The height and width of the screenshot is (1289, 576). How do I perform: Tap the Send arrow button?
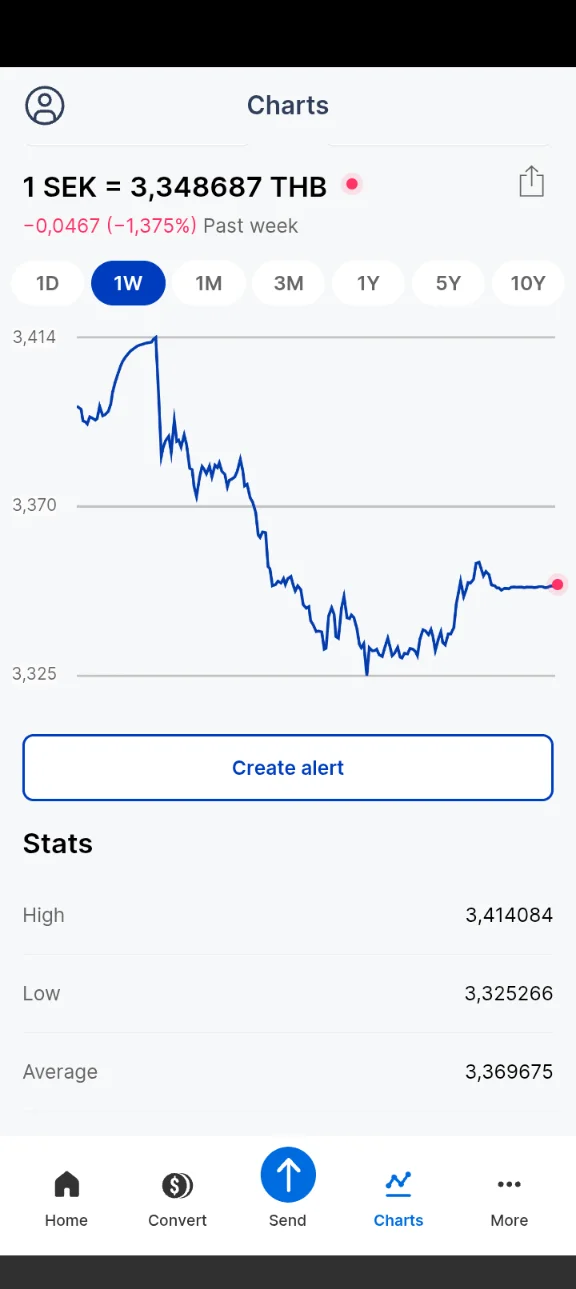(288, 1175)
